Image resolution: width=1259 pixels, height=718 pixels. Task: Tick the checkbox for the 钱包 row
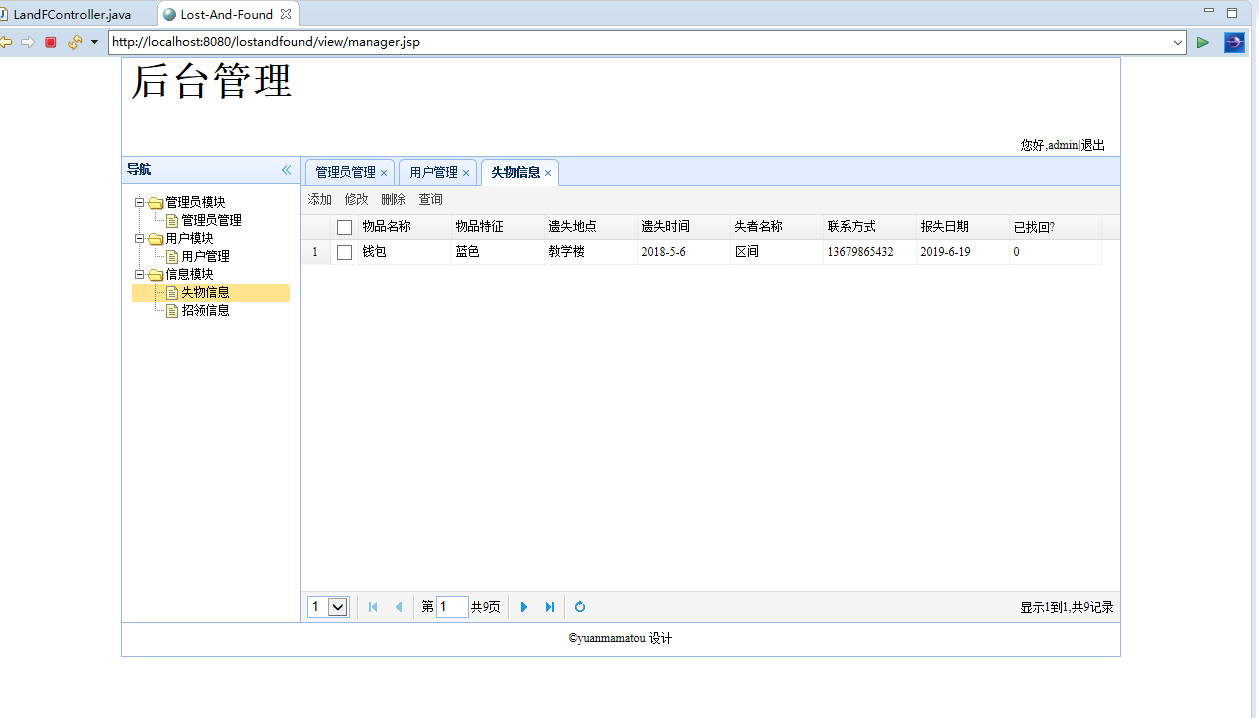coord(344,252)
